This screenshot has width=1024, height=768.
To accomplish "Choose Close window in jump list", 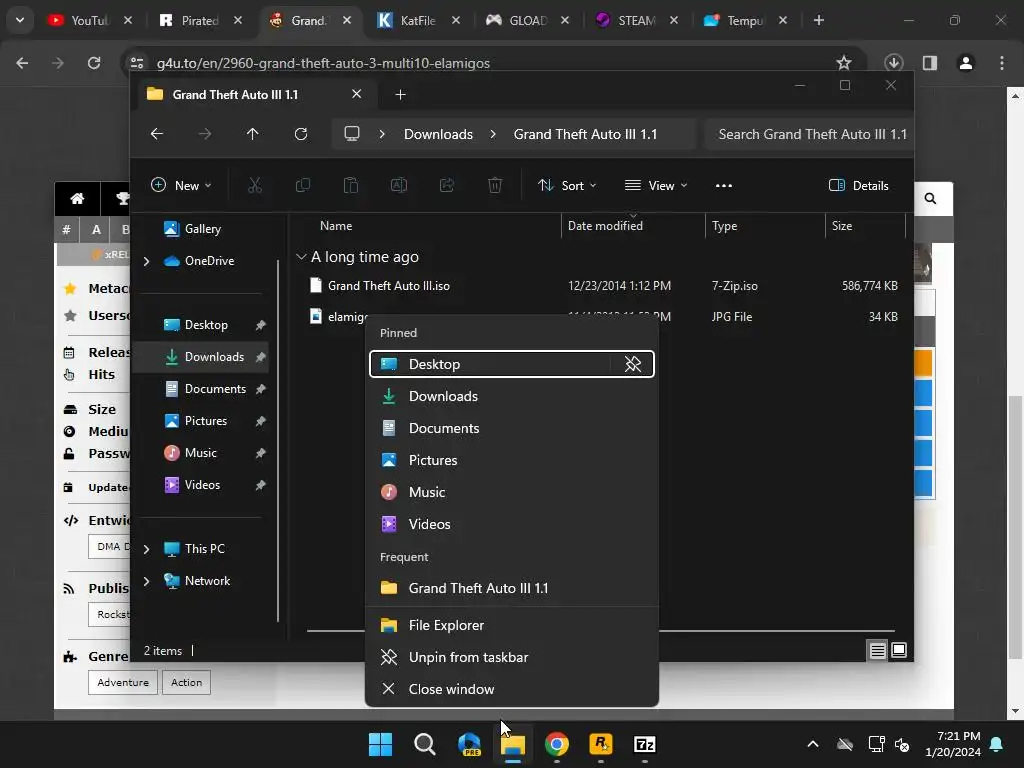I will [x=511, y=689].
